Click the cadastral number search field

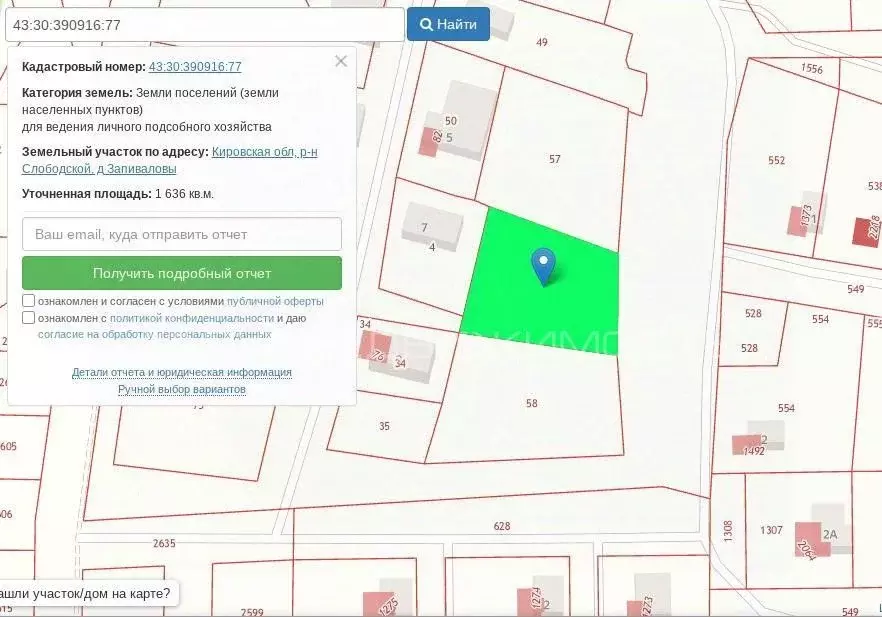(205, 24)
